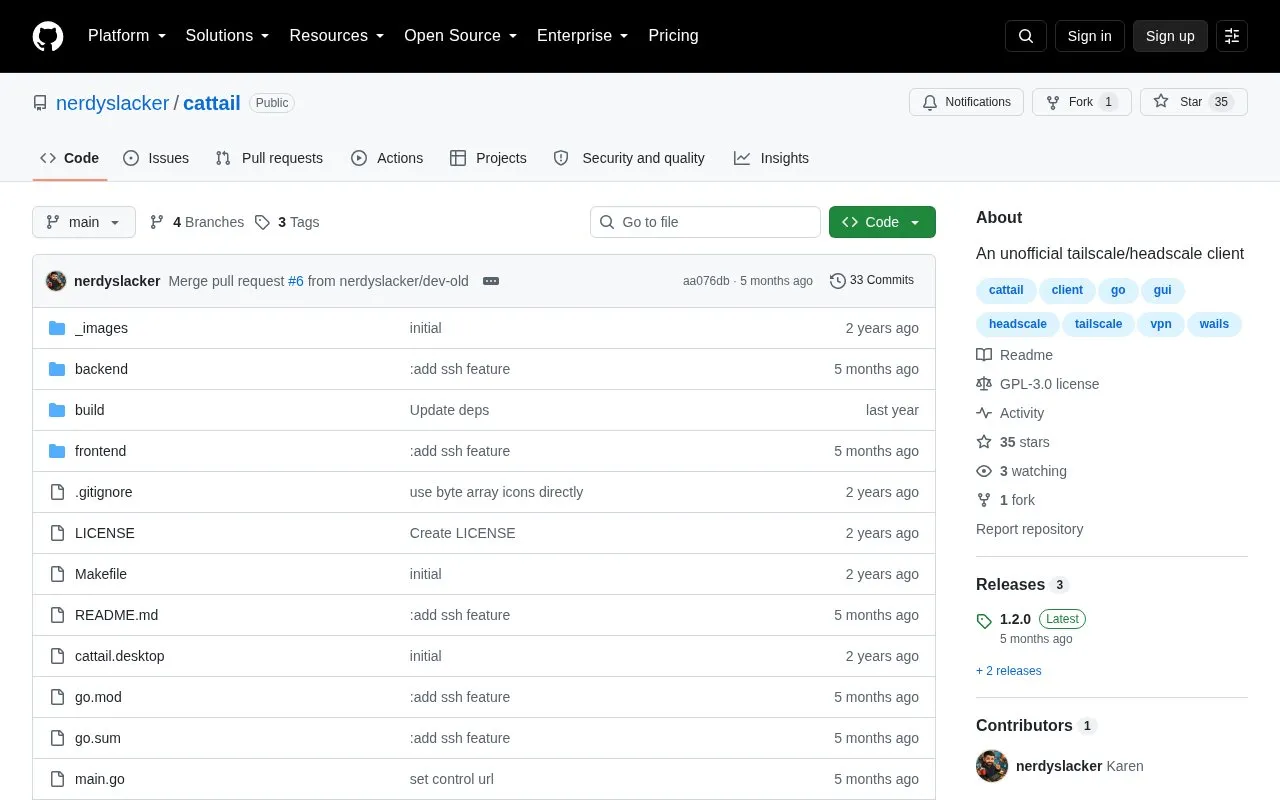Open the green Code dropdown button
This screenshot has width=1280, height=800.
(882, 222)
